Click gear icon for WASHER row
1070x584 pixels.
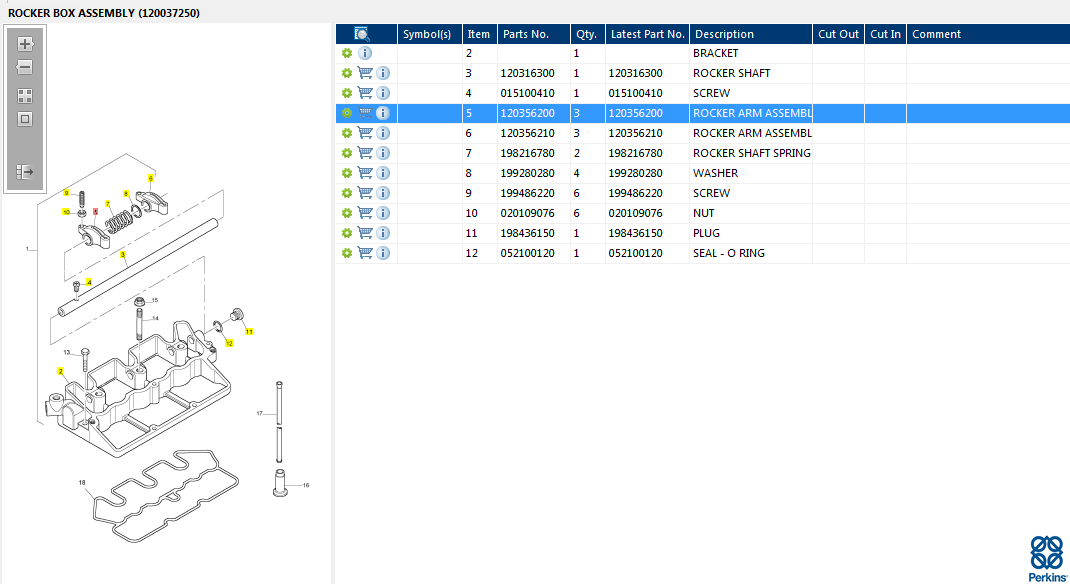[347, 173]
